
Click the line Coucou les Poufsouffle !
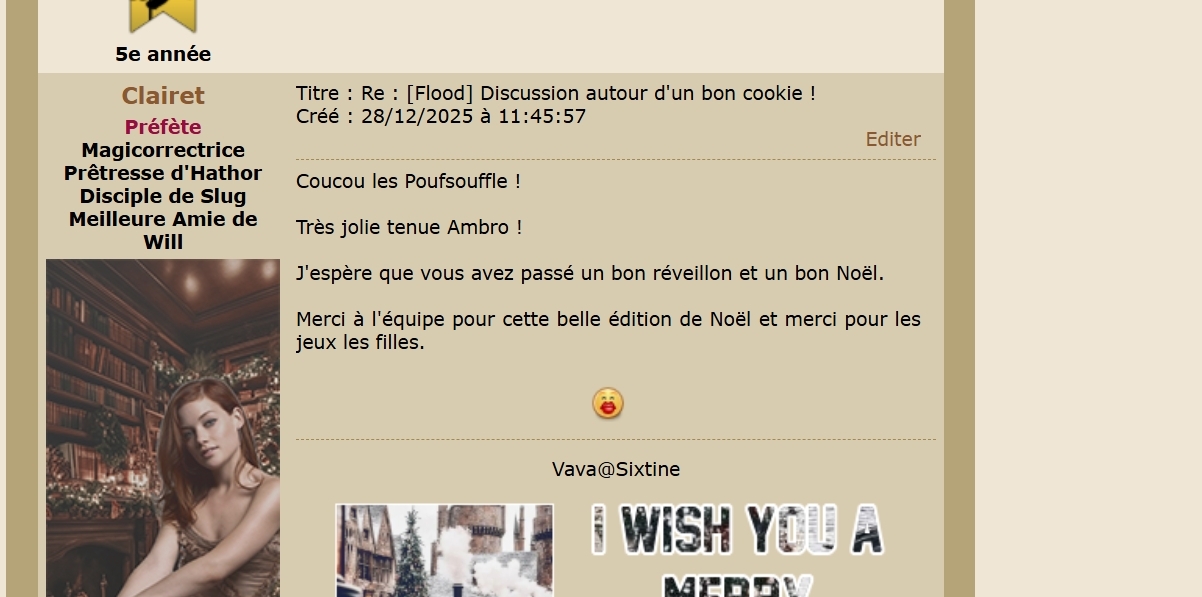coord(408,181)
